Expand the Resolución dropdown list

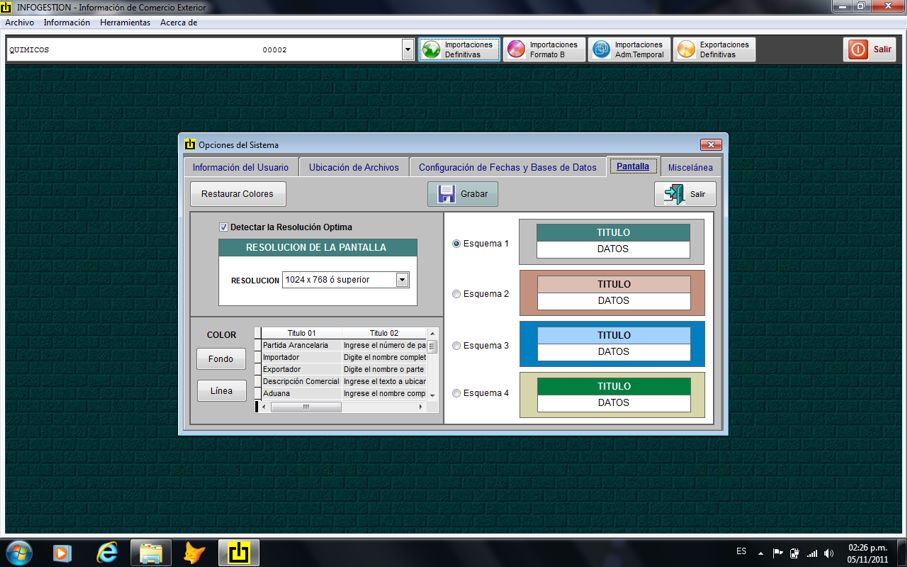402,280
